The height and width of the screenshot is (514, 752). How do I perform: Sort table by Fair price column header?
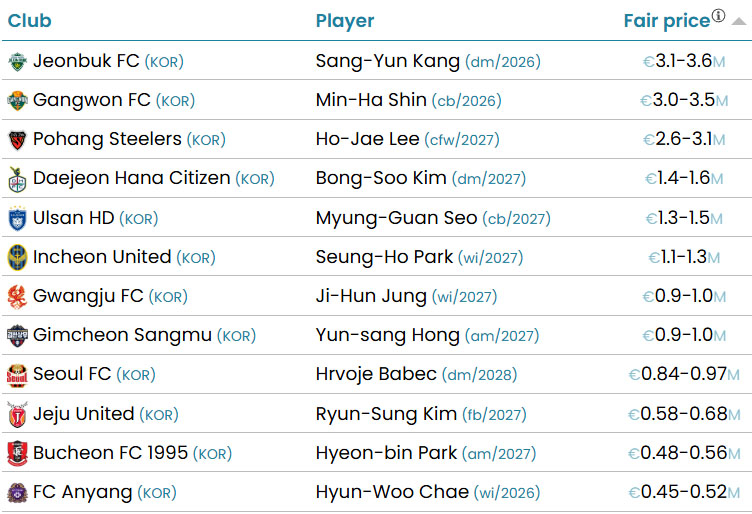666,21
